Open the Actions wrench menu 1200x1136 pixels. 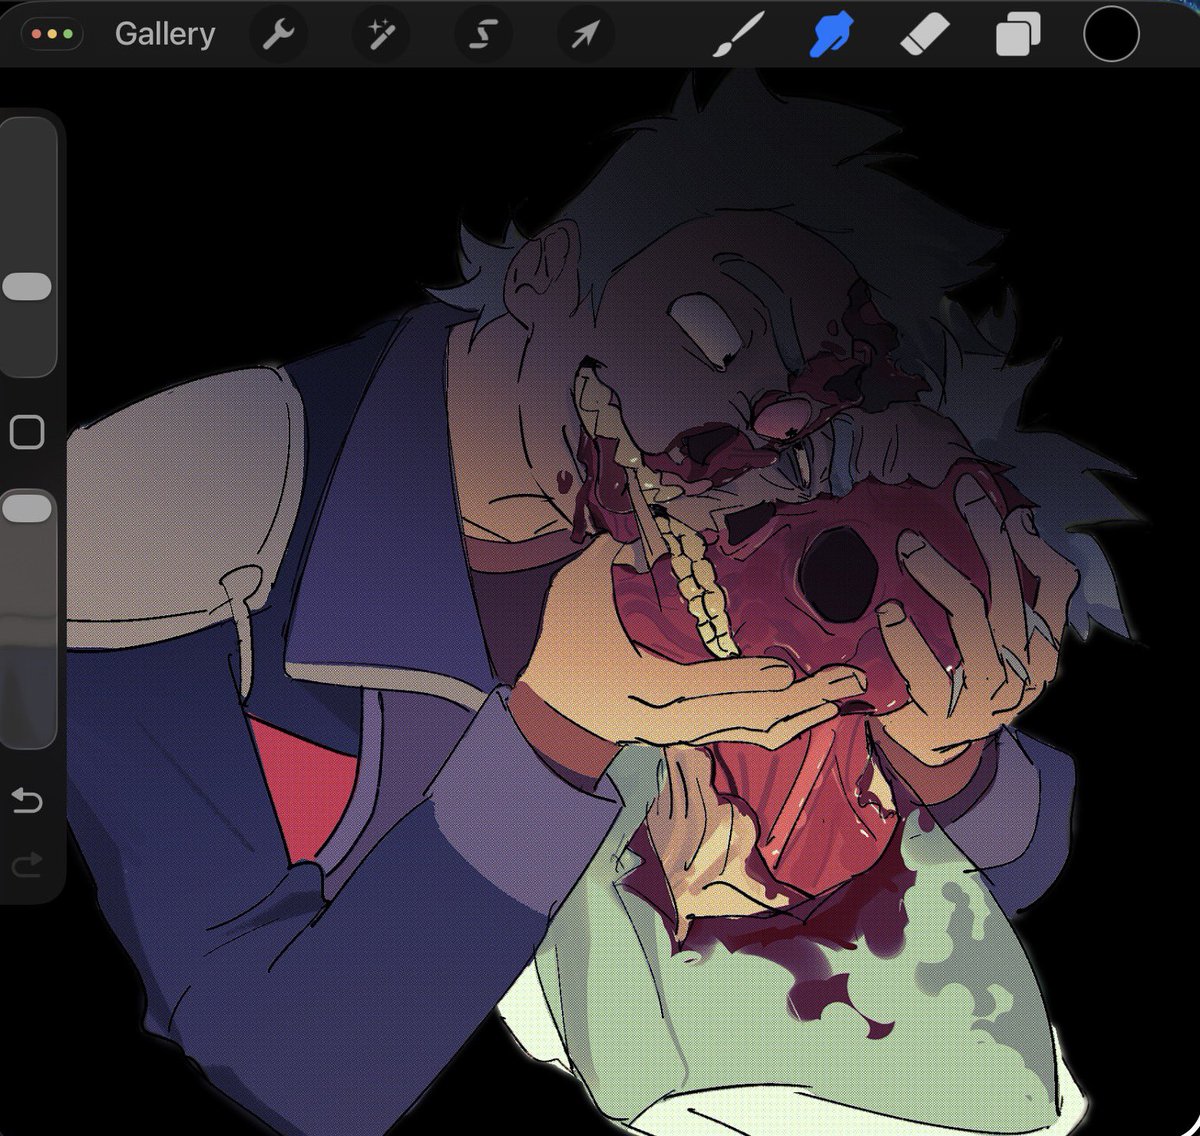278,35
